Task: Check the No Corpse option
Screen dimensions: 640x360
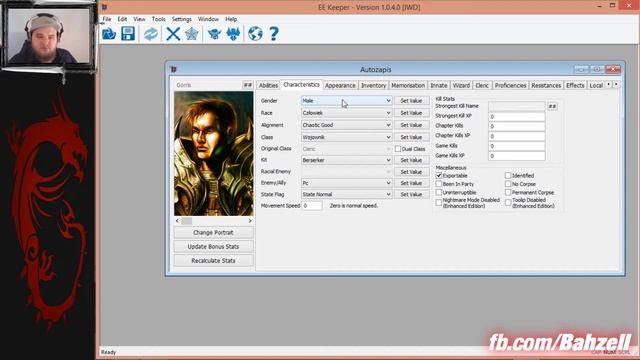Action: [x=508, y=184]
